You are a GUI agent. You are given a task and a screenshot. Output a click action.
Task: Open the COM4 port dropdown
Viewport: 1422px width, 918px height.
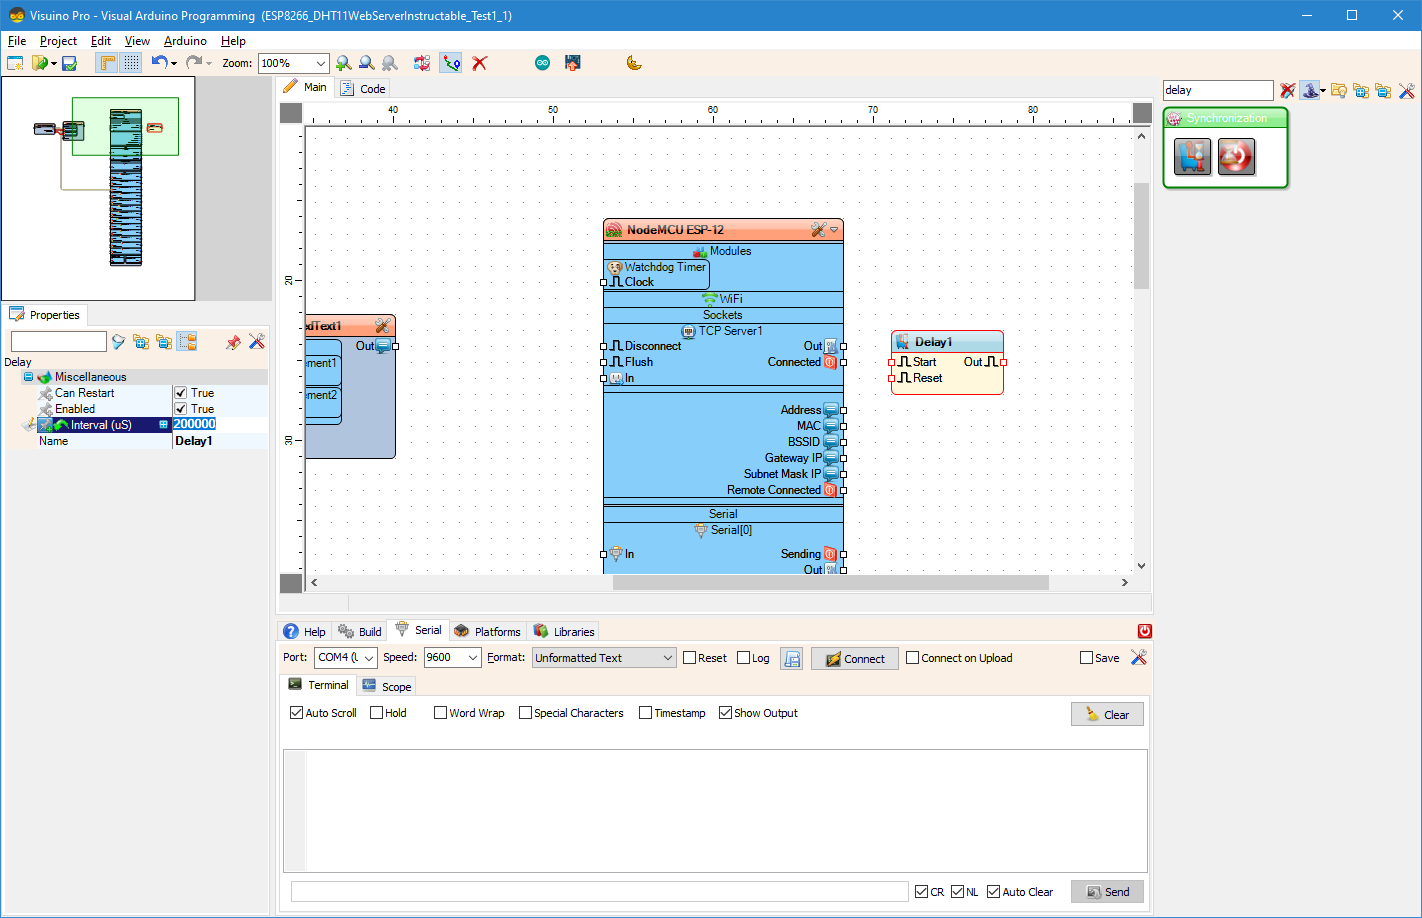(x=369, y=658)
